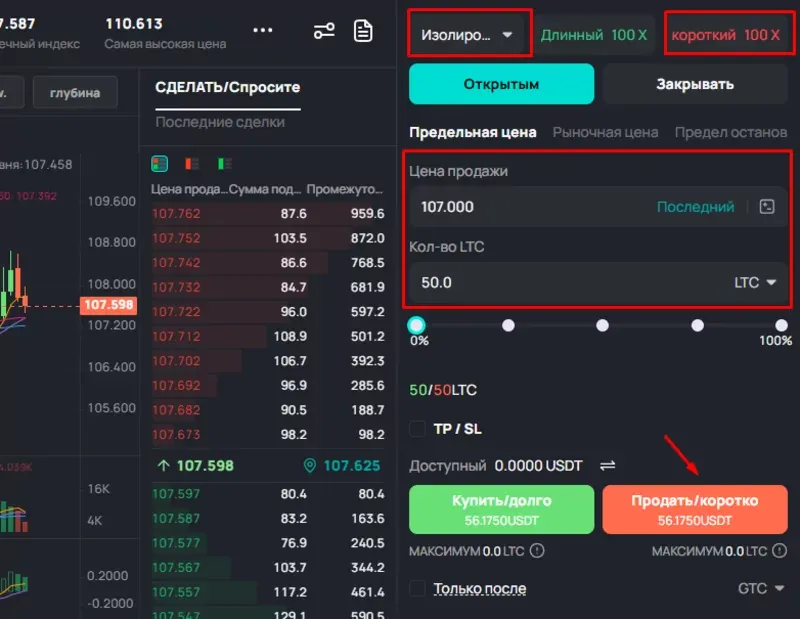
Task: Select combined order book view icon
Action: tap(160, 164)
